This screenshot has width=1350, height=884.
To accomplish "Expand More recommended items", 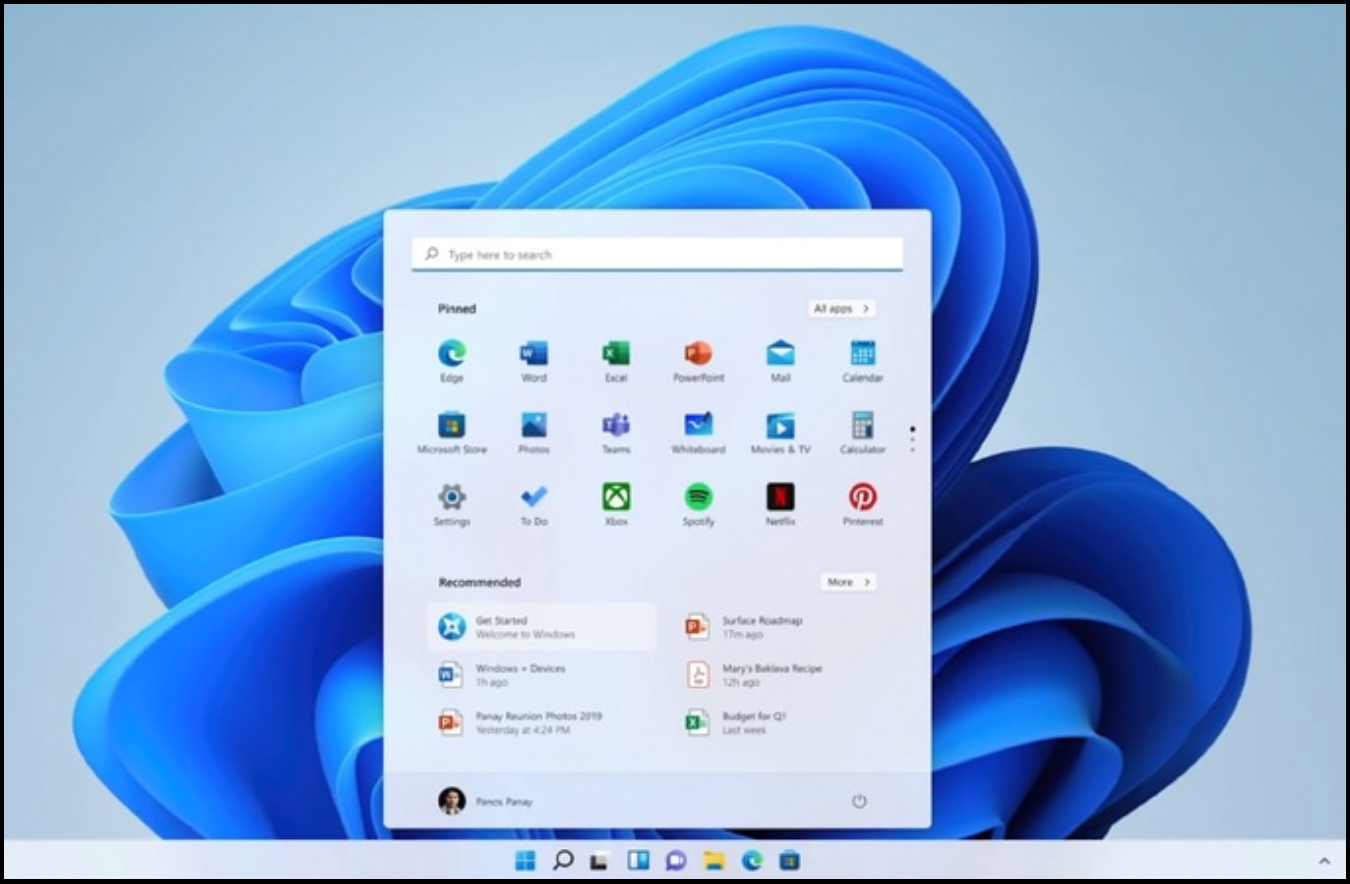I will 848,582.
